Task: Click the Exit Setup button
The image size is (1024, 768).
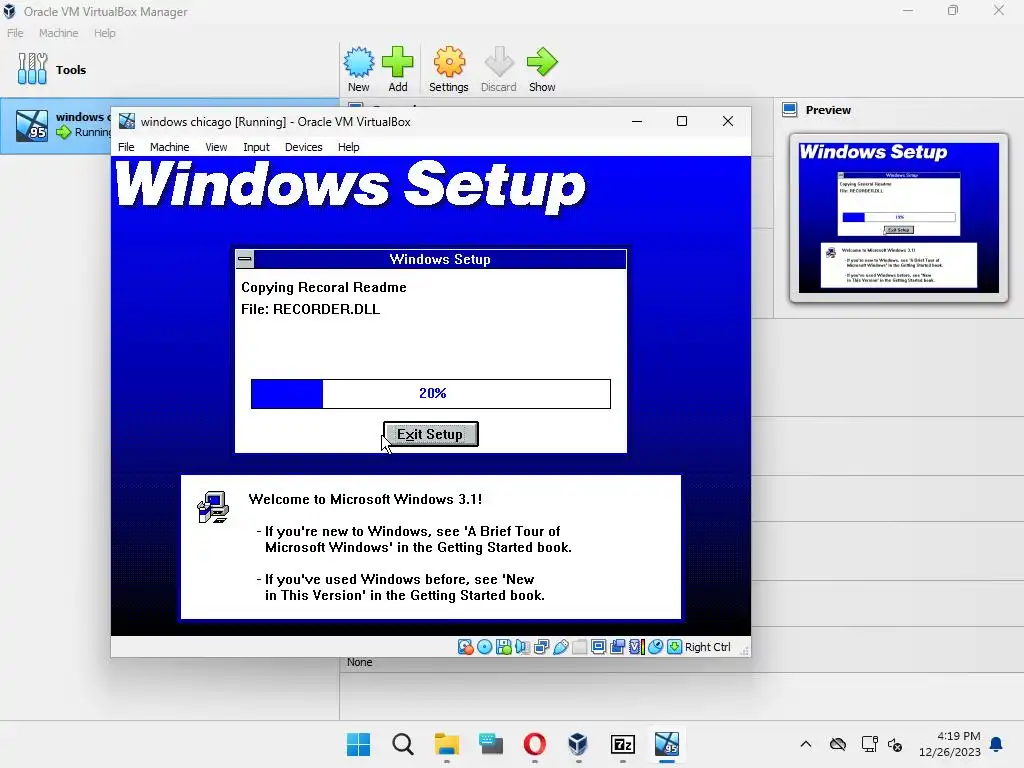Action: (430, 434)
